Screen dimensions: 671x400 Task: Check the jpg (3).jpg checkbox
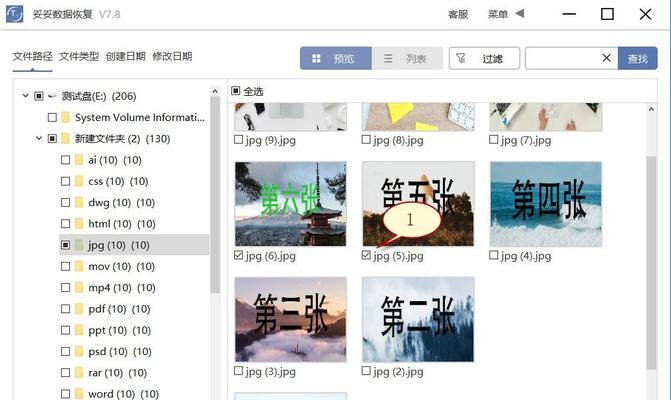(x=238, y=371)
